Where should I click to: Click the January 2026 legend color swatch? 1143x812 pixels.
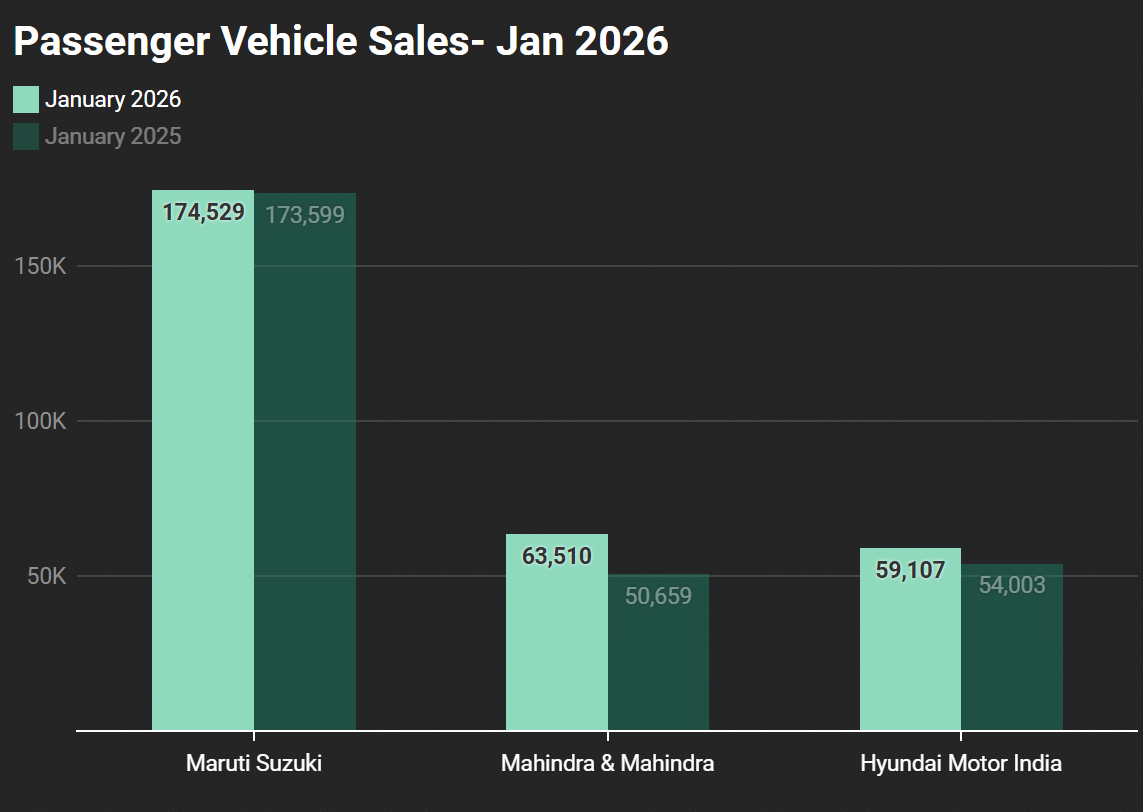26,99
